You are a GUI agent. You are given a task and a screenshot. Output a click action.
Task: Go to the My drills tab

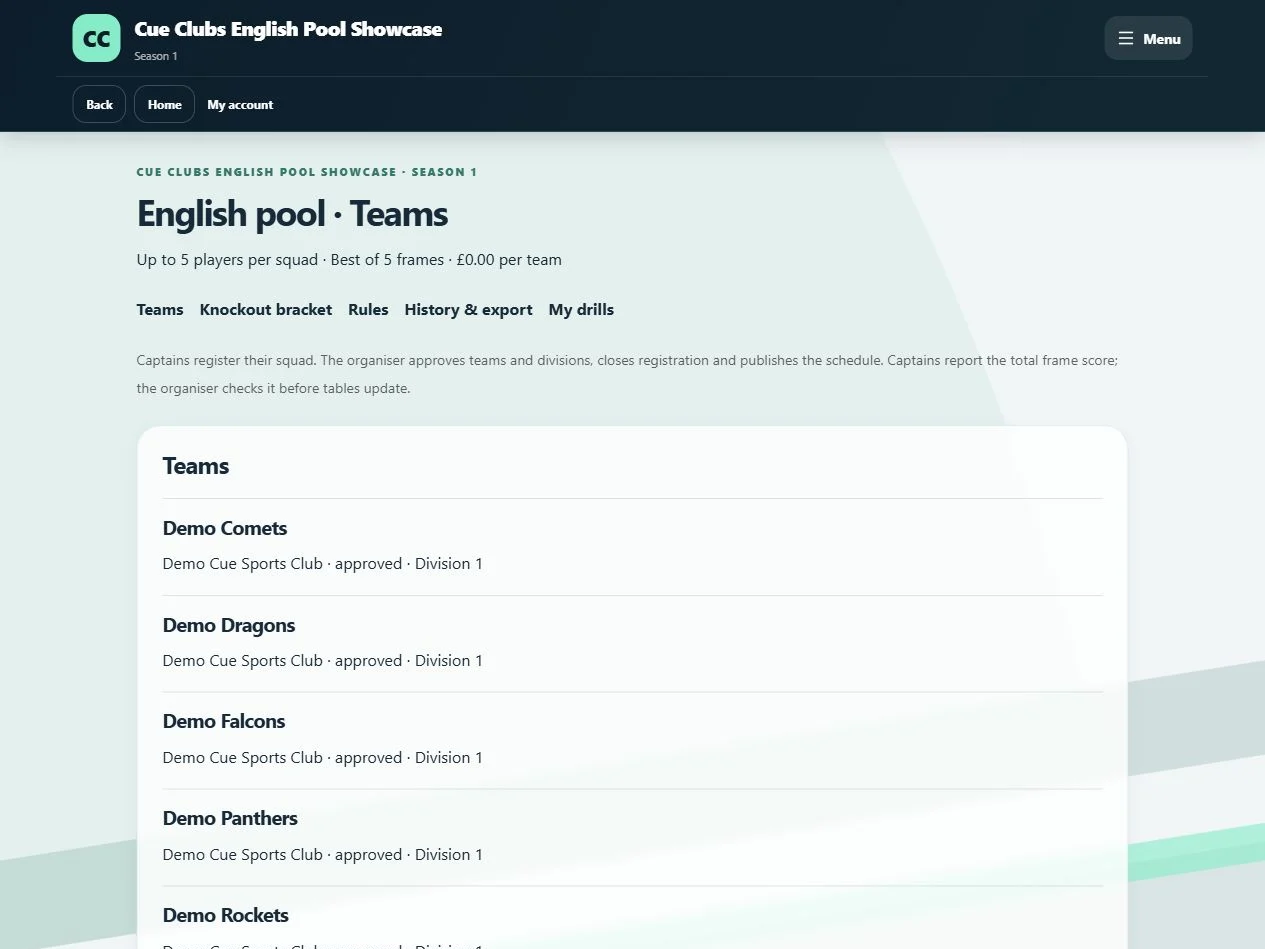(581, 310)
